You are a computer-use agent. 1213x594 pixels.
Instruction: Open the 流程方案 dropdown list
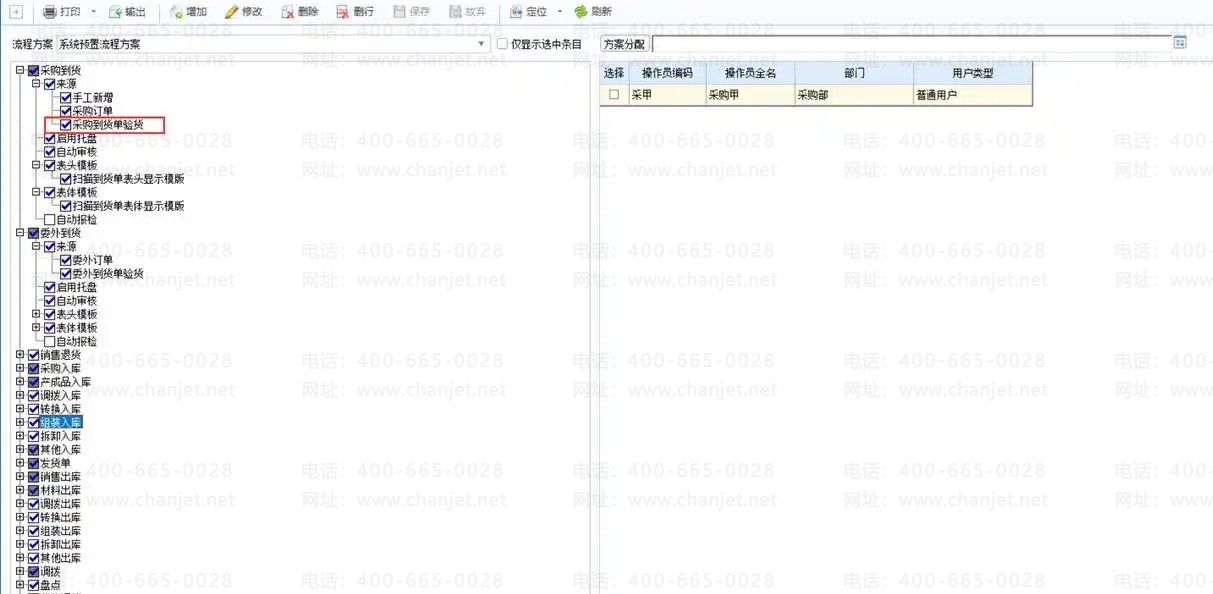(x=482, y=44)
